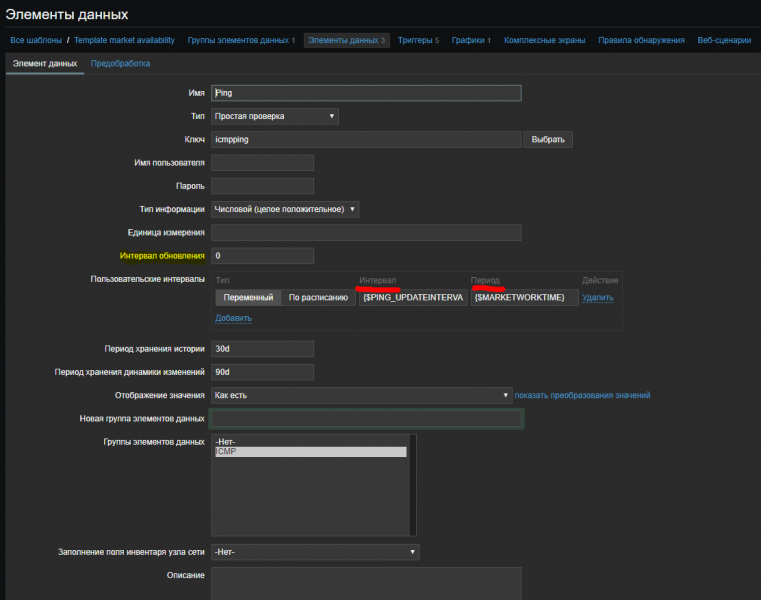The width and height of the screenshot is (761, 600).
Task: Open the Тип информации dropdown
Action: point(285,209)
